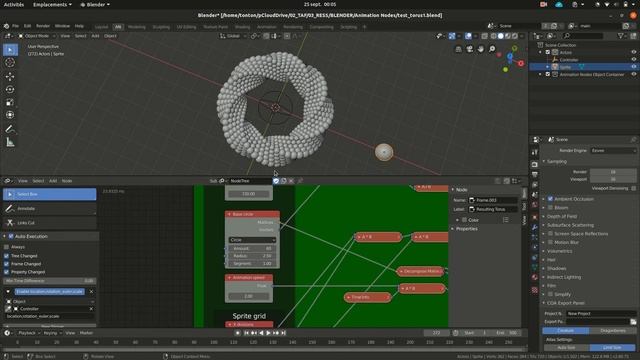Select the Move tool in viewport toolbar
This screenshot has height=360, width=640.
pos(10,76)
